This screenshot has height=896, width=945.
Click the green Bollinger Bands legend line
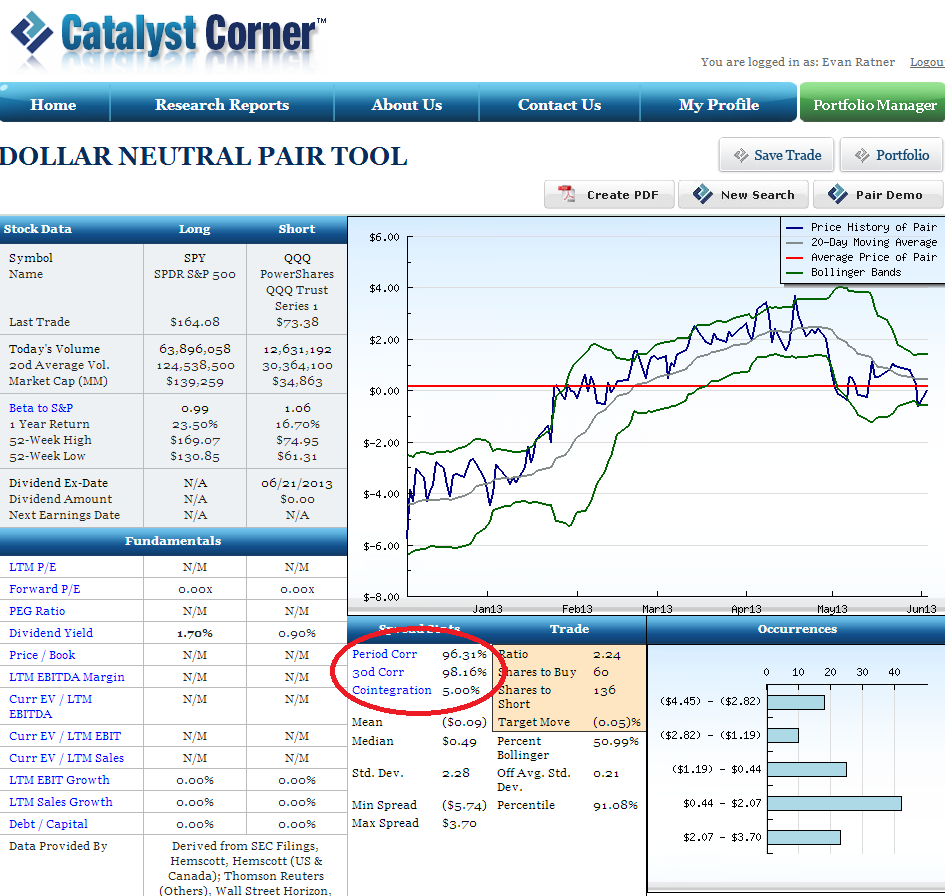click(795, 273)
